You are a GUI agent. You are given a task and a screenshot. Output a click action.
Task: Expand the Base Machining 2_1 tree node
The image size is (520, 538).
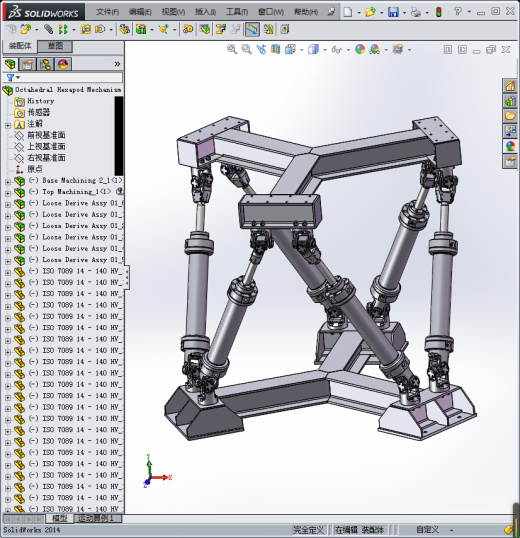(8, 182)
